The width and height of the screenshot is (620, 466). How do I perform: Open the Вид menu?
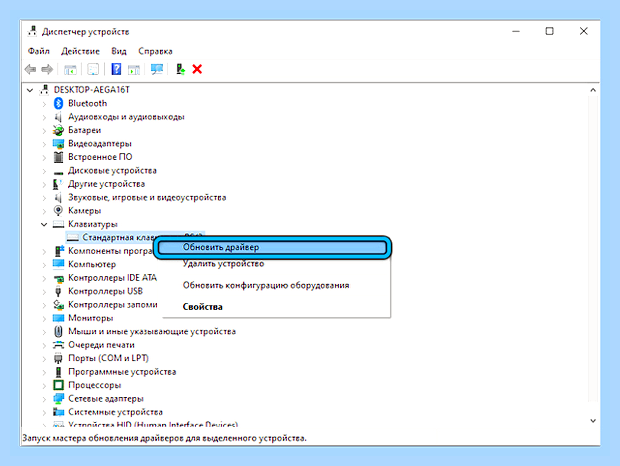tap(119, 51)
